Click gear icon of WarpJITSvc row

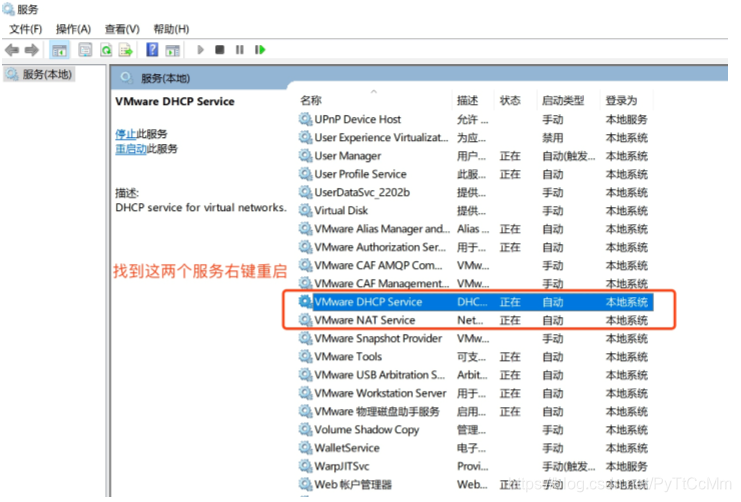tap(305, 466)
